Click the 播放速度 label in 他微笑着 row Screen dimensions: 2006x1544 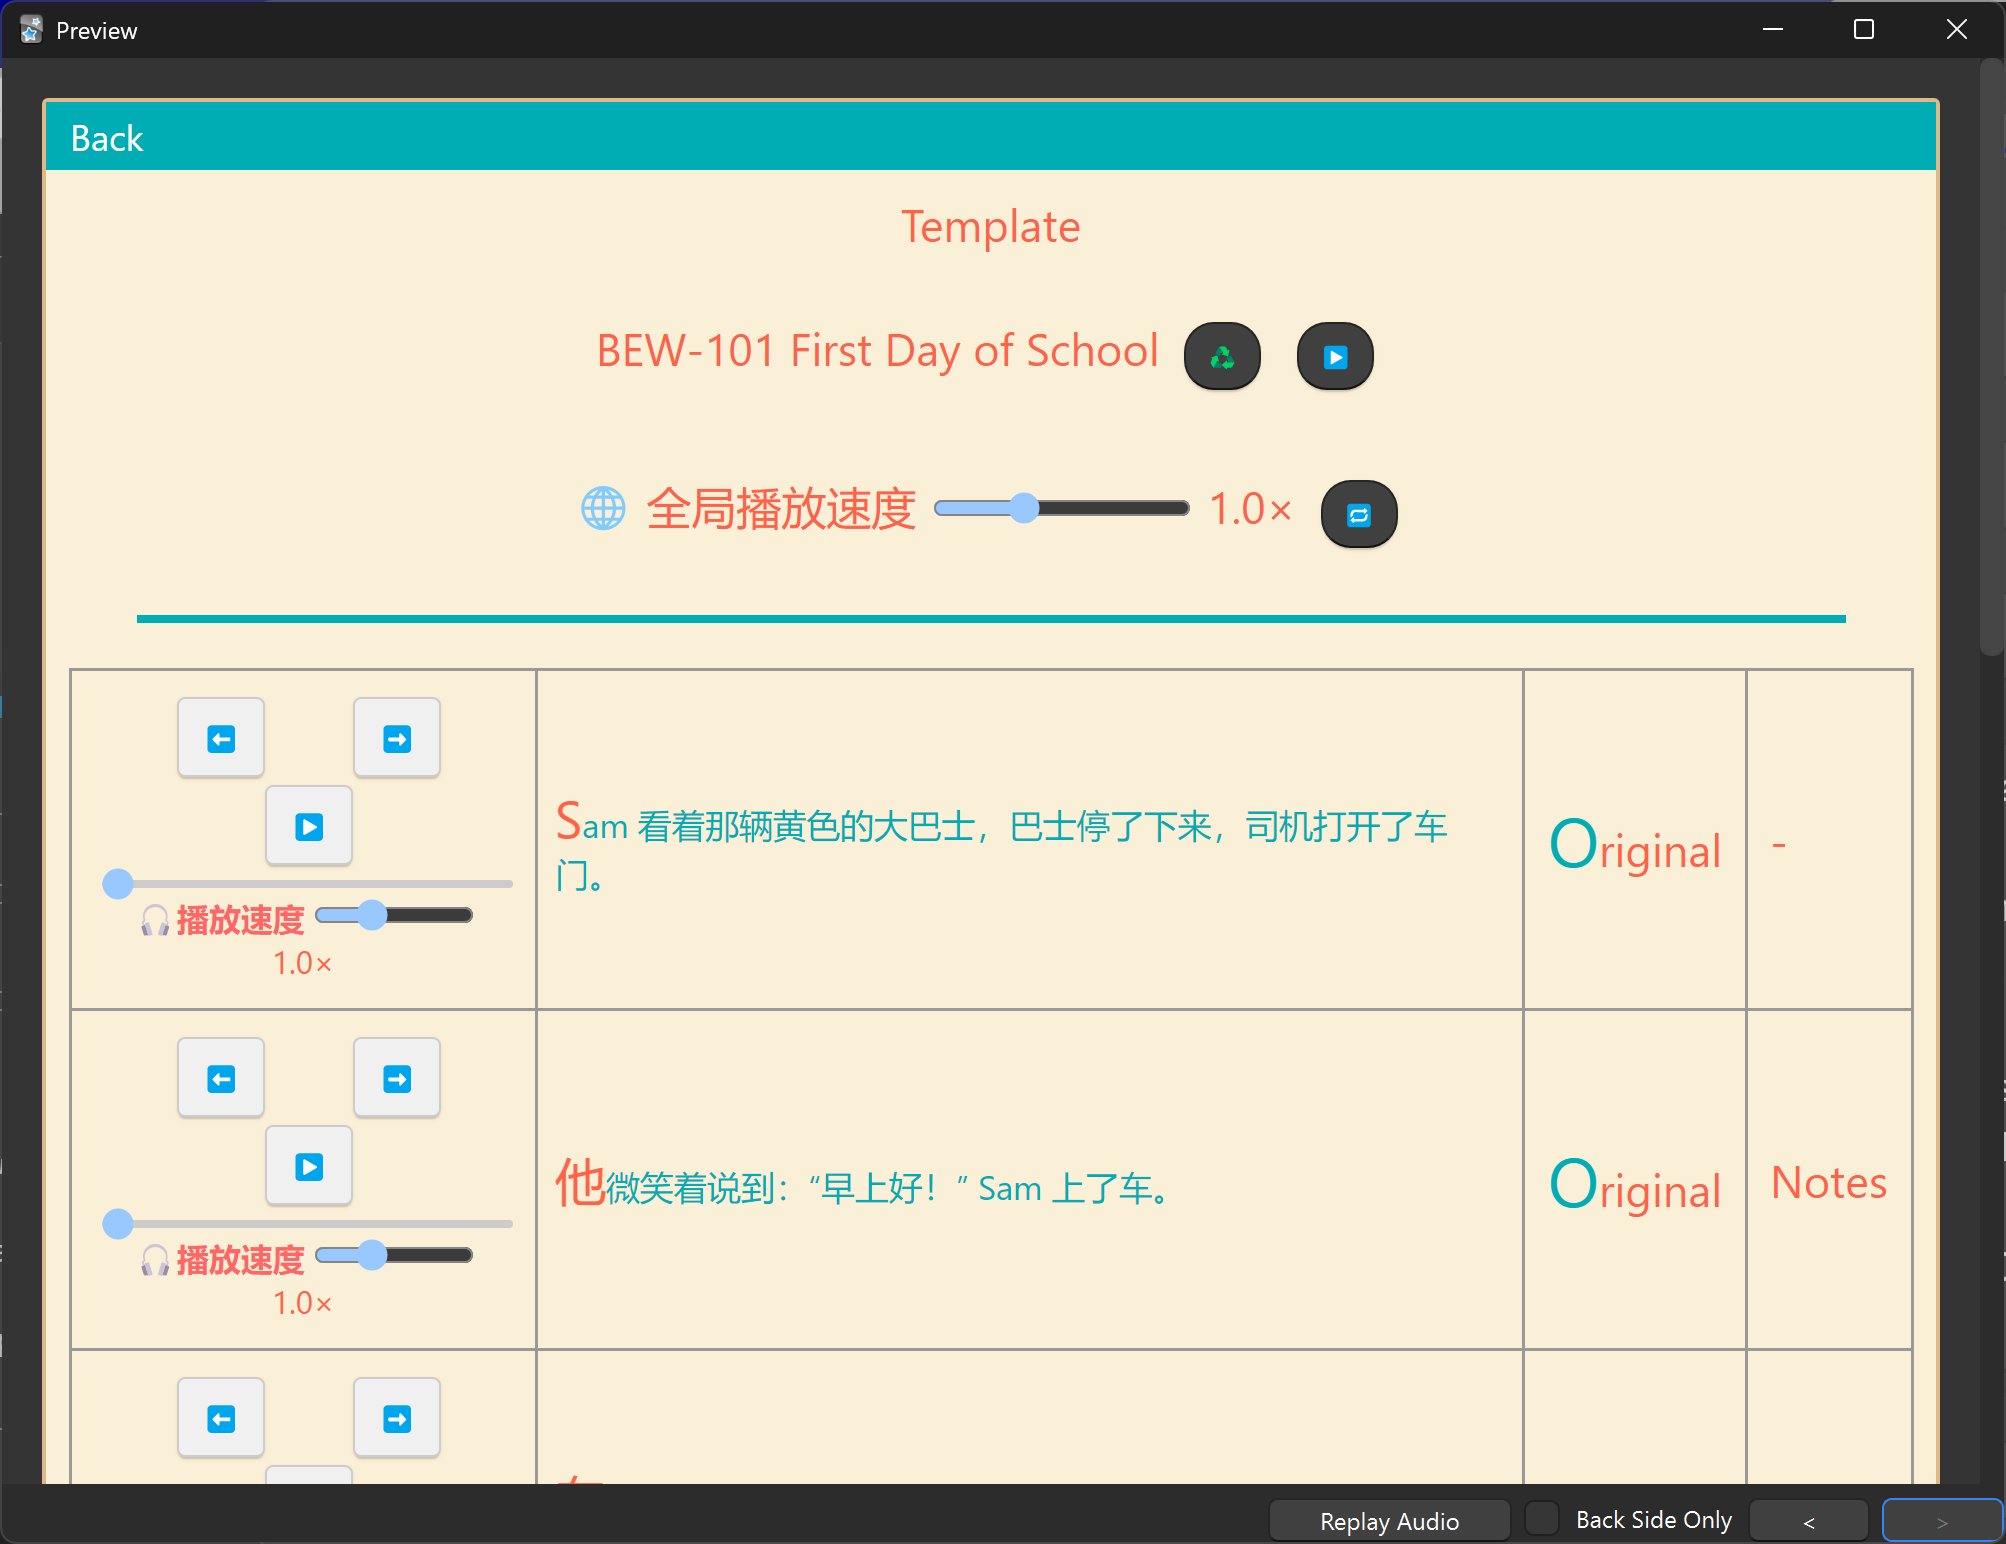click(240, 1260)
